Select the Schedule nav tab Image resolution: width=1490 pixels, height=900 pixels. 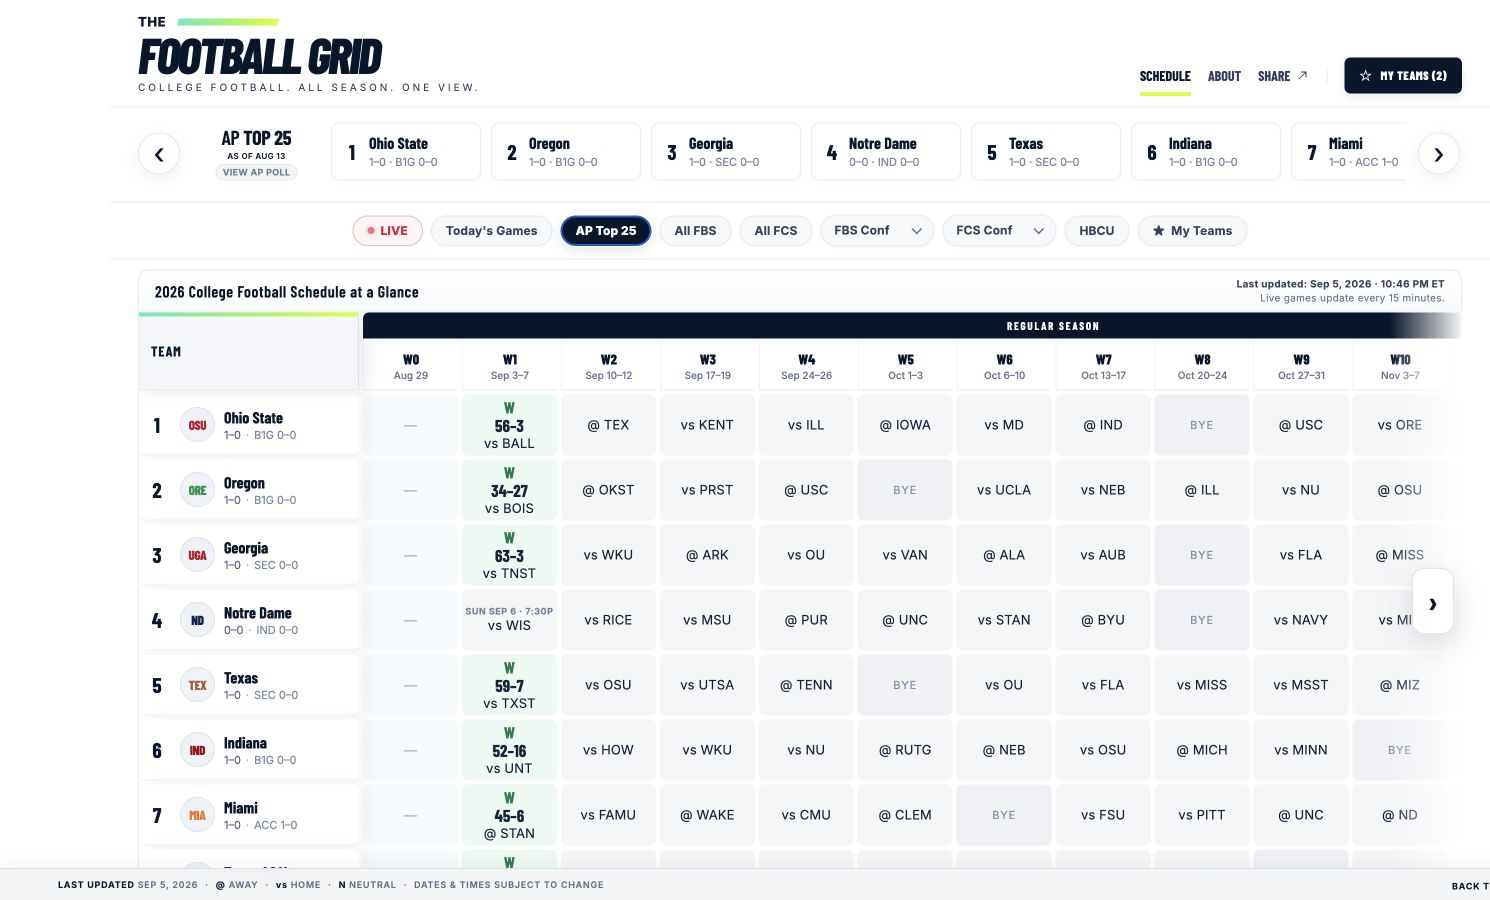coord(1165,76)
